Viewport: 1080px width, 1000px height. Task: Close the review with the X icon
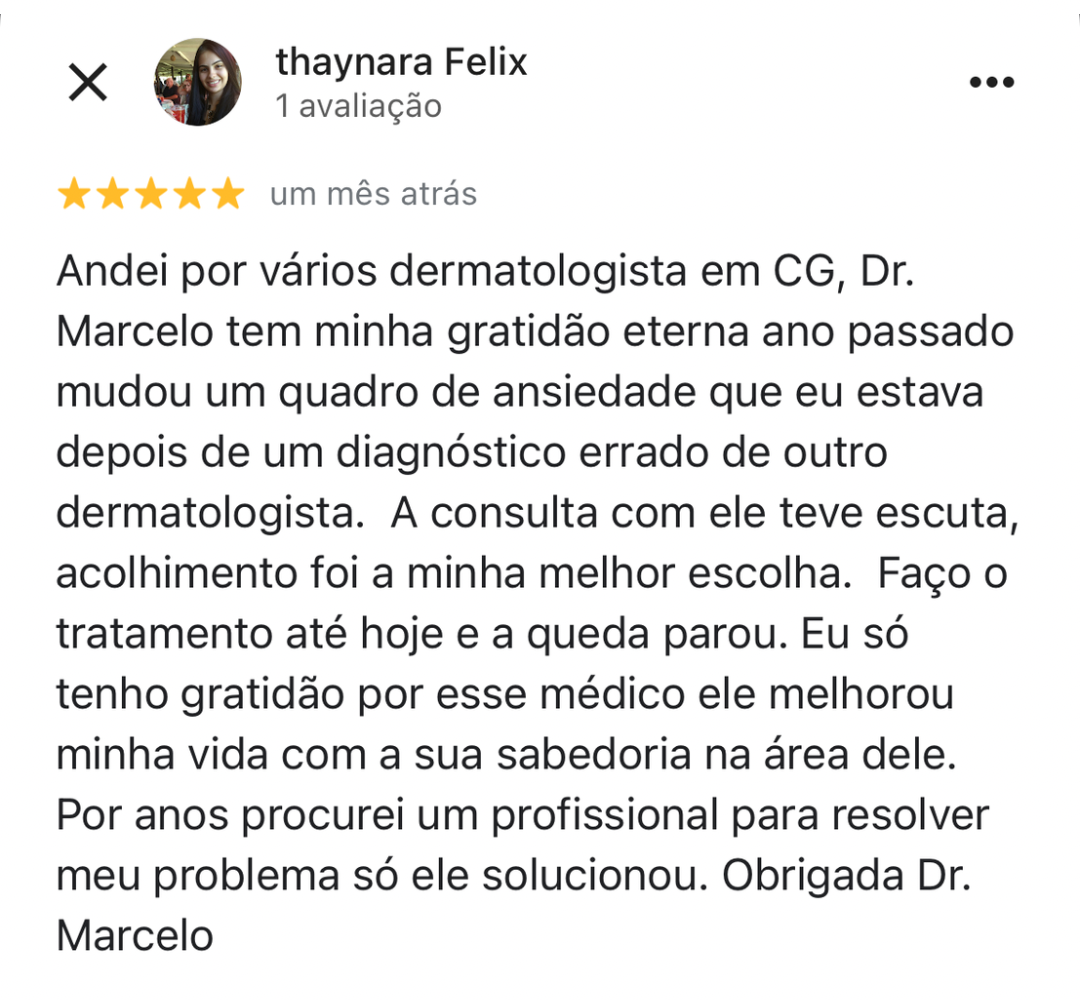[88, 82]
